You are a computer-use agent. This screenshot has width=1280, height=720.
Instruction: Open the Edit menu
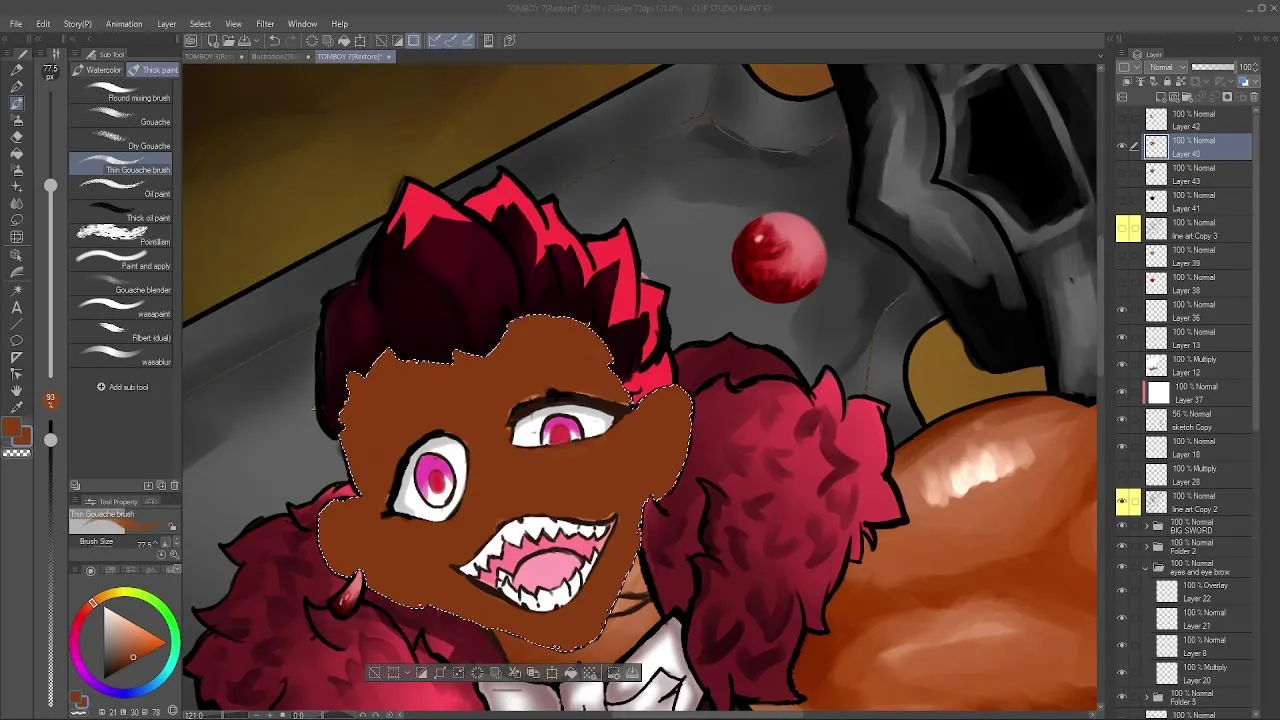click(43, 24)
